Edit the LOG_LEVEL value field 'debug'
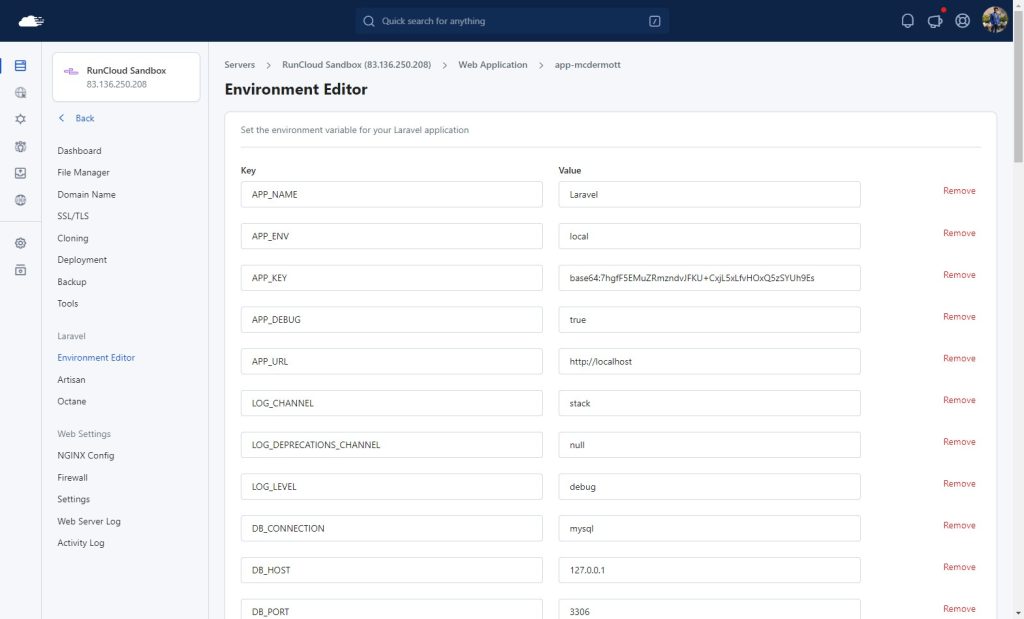Image resolution: width=1024 pixels, height=619 pixels. coord(709,487)
